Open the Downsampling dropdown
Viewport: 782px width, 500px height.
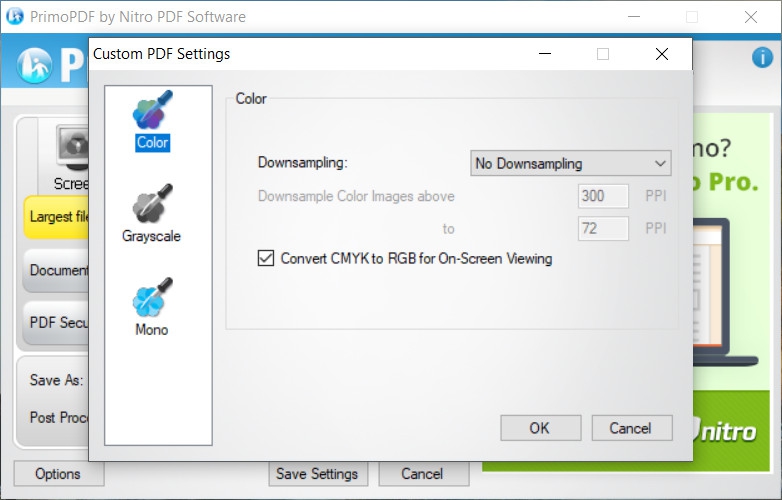tap(570, 163)
